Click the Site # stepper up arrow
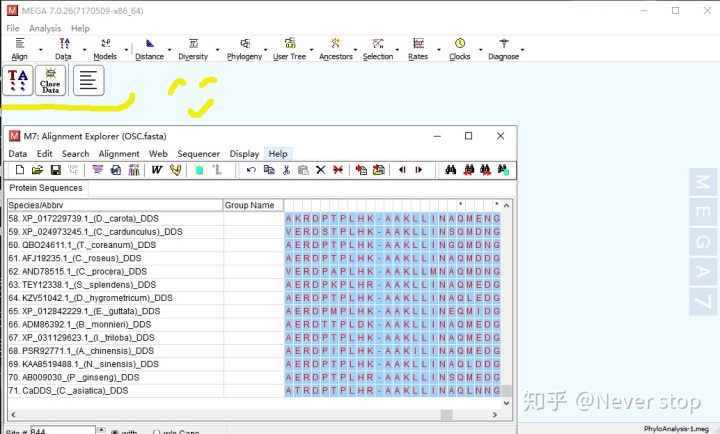720x434 pixels. coord(101,430)
